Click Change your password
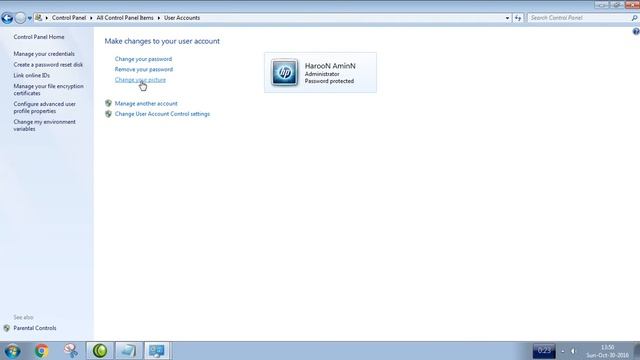The height and width of the screenshot is (360, 640). click(143, 59)
